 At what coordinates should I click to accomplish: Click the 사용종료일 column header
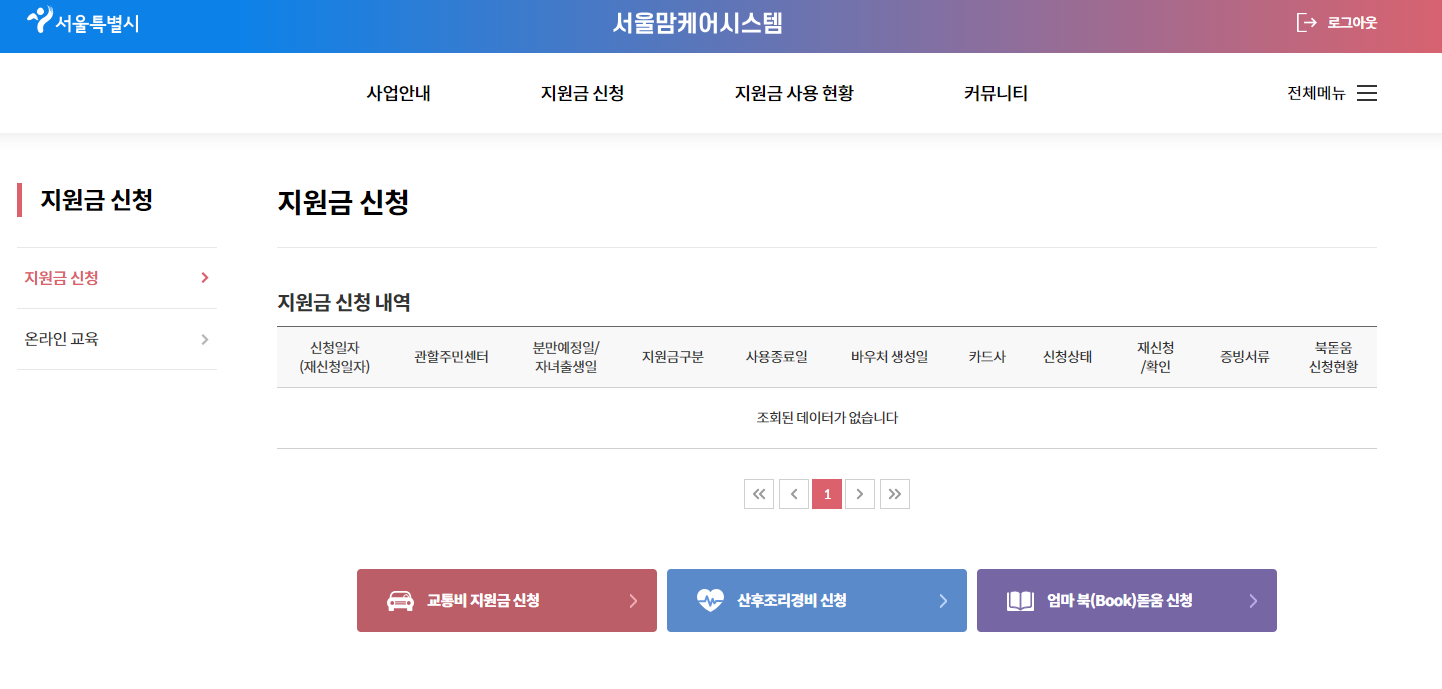pos(777,357)
